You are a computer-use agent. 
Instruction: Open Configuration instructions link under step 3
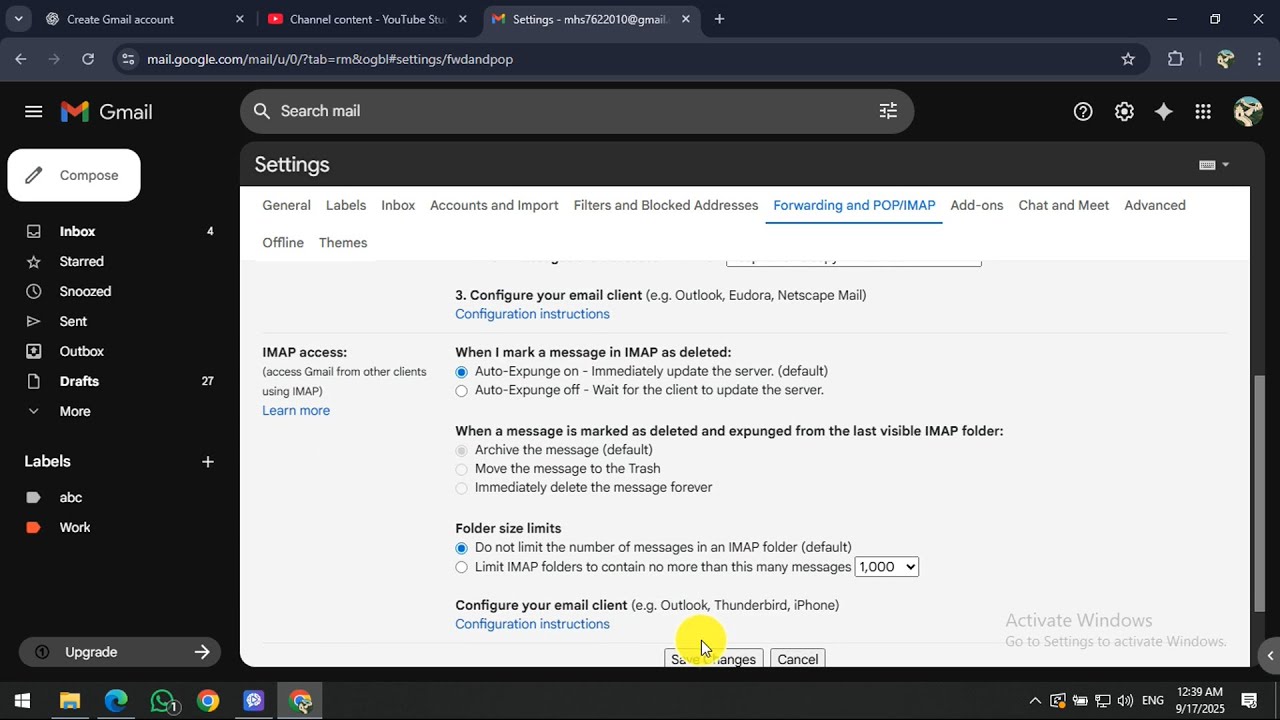click(532, 314)
